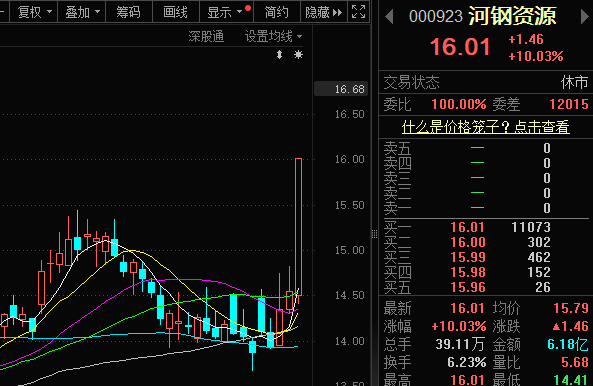Expand the 叠加 dropdown menu
This screenshot has width=593, height=386.
[82, 12]
